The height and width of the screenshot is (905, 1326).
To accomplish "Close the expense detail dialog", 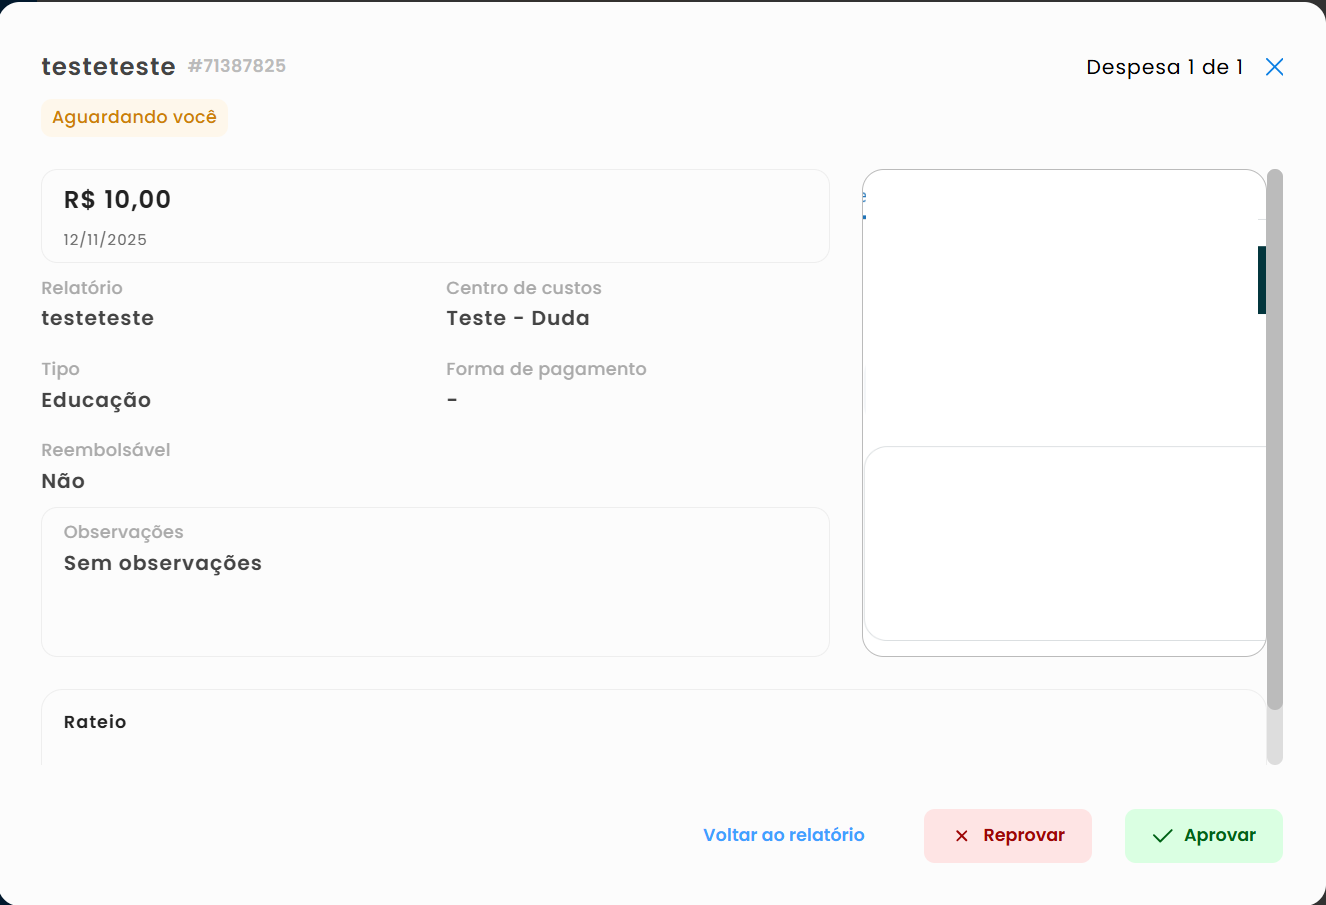I will pyautogui.click(x=1274, y=67).
